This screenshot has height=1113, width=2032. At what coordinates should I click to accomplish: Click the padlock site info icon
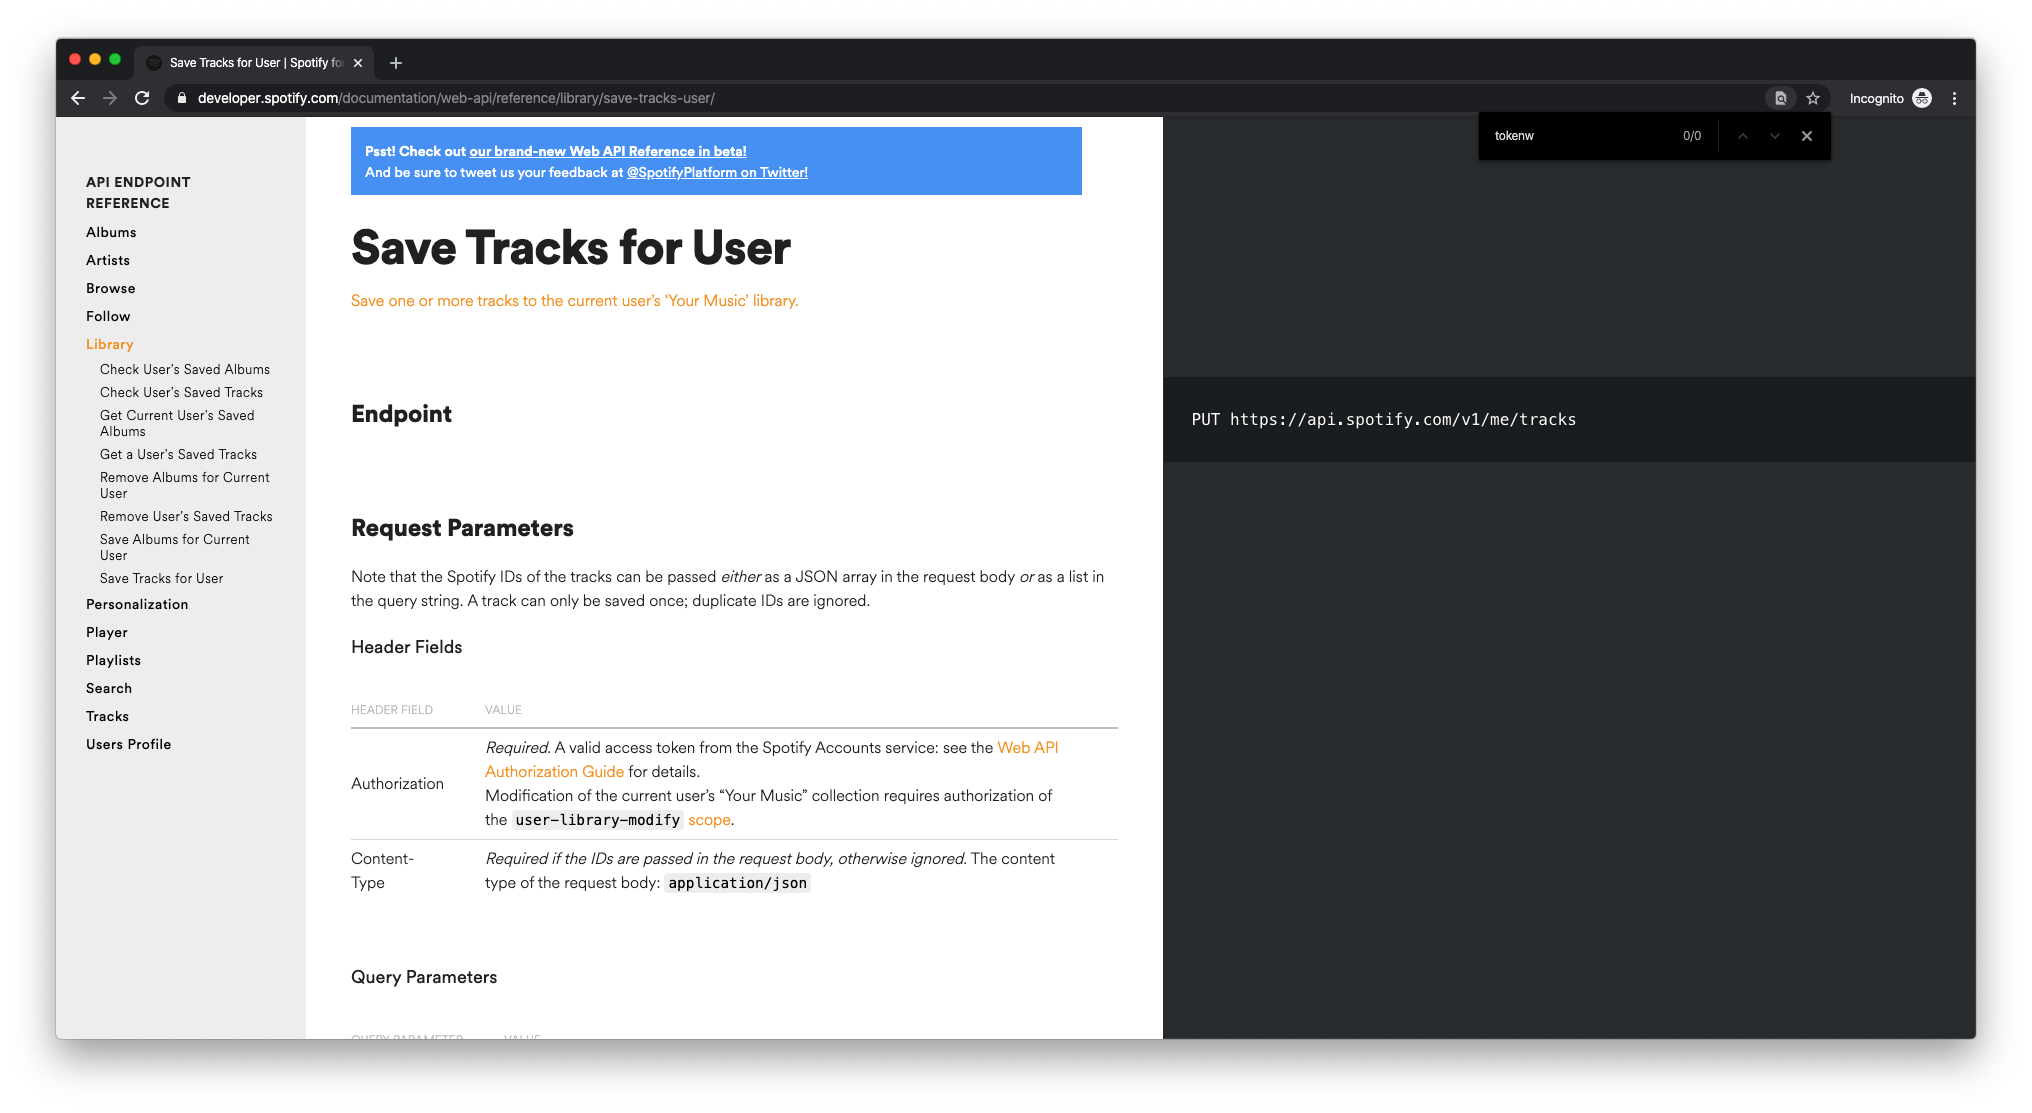(181, 98)
